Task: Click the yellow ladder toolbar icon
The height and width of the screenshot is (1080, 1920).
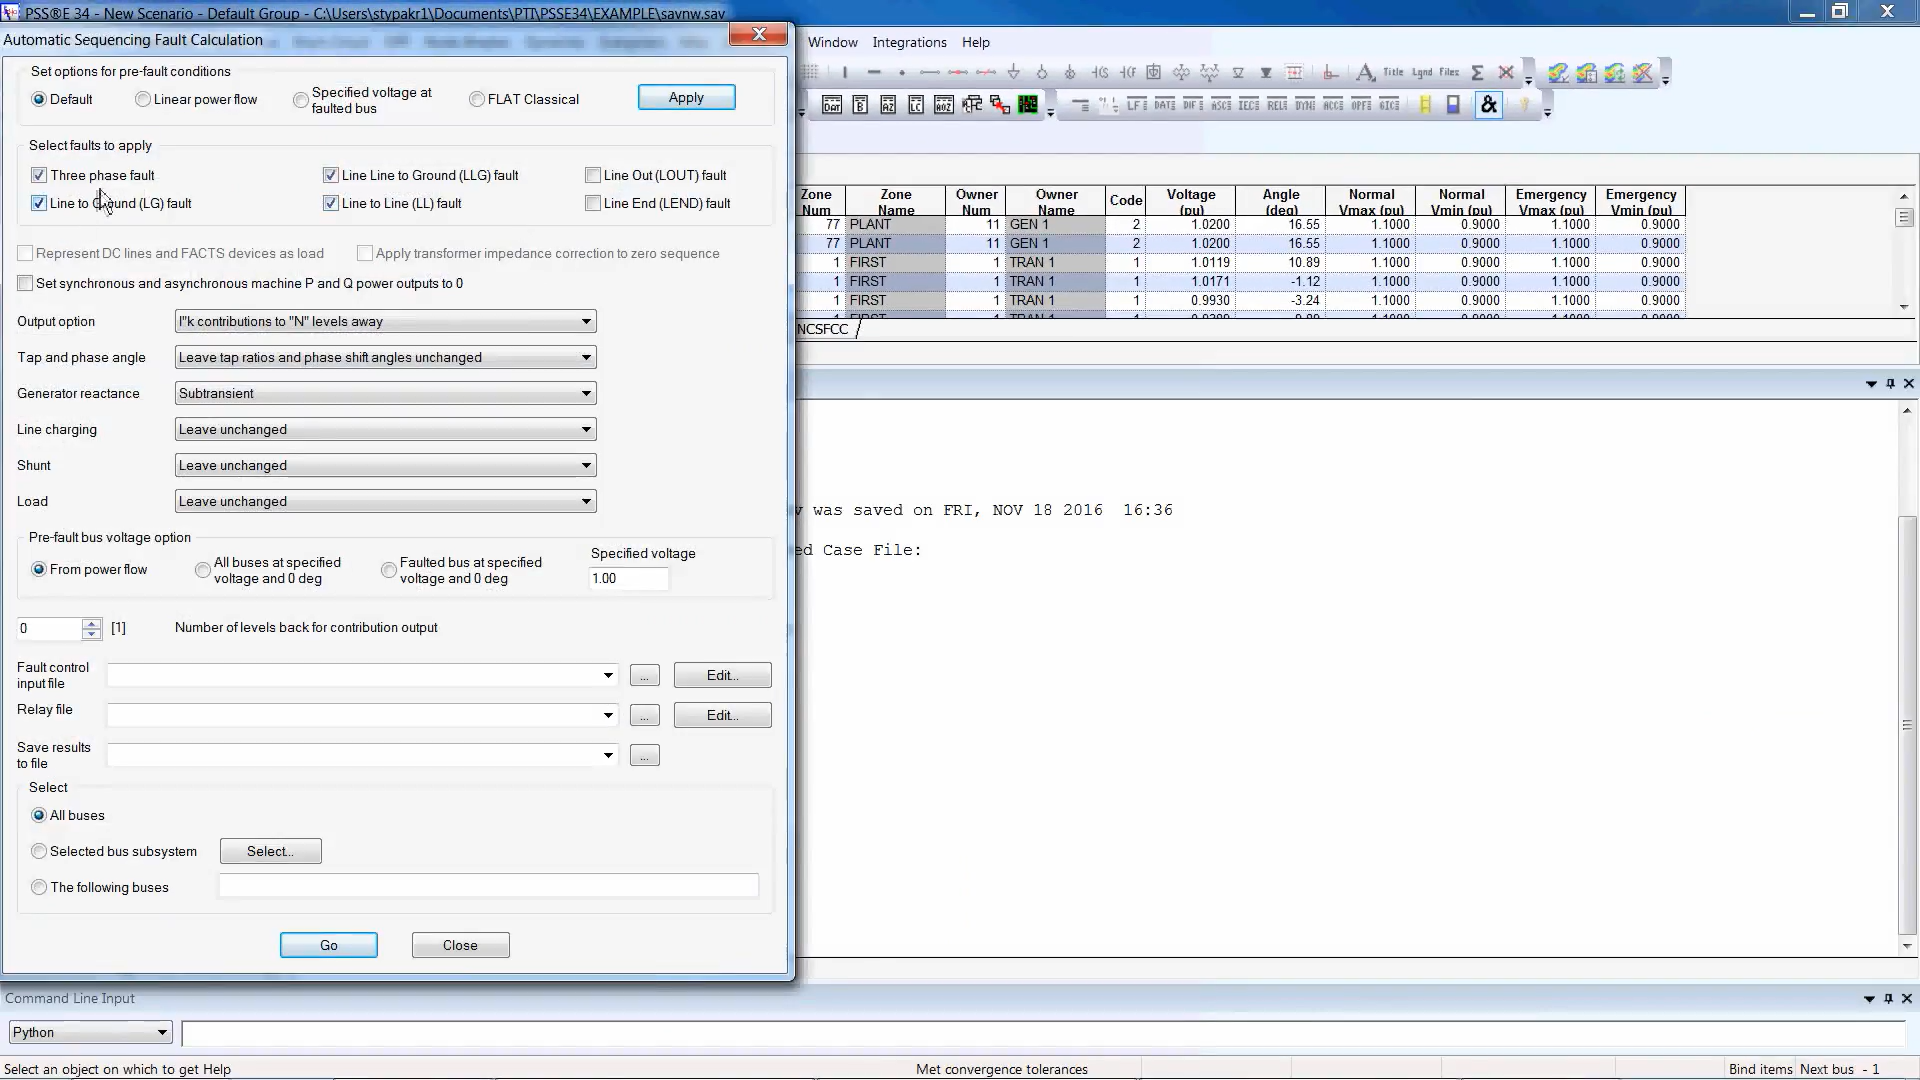Action: pyautogui.click(x=1425, y=105)
